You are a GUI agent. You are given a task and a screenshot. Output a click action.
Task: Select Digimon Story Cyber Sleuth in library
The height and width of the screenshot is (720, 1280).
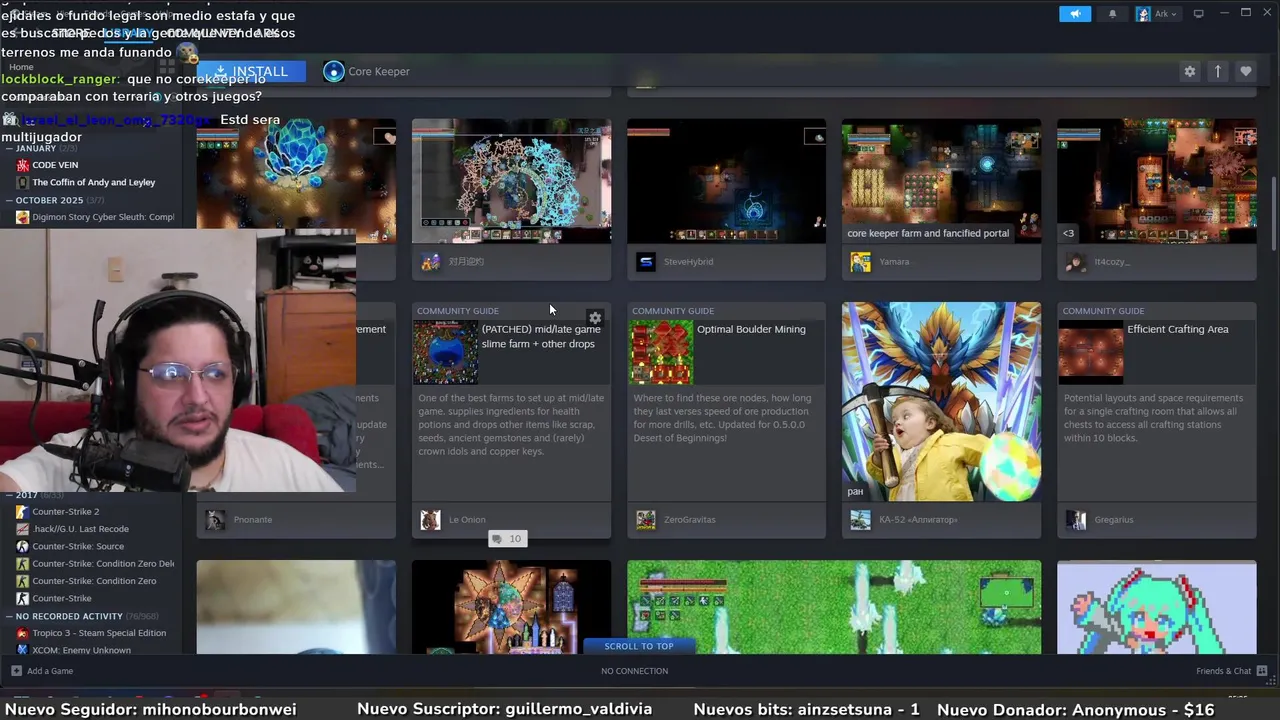(103, 217)
